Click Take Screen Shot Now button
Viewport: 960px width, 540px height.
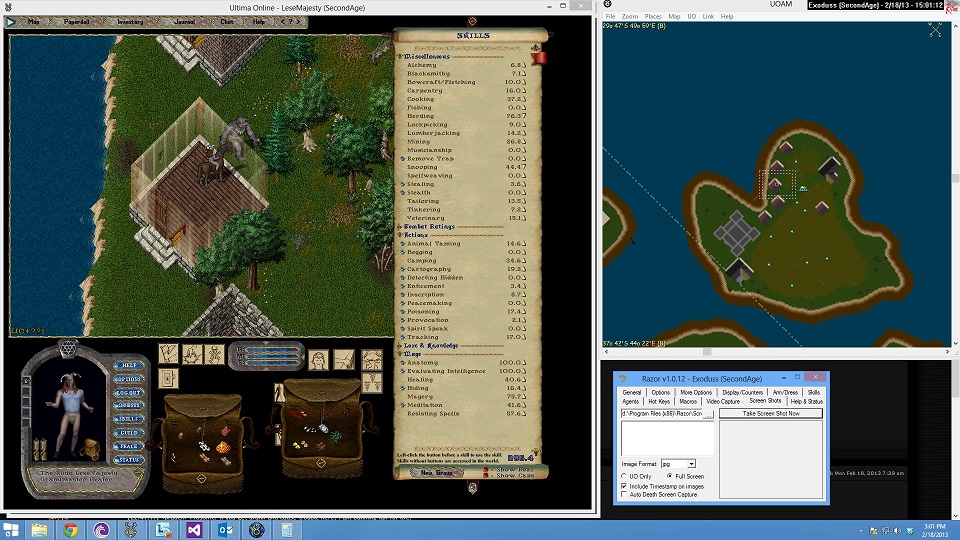tap(770, 413)
